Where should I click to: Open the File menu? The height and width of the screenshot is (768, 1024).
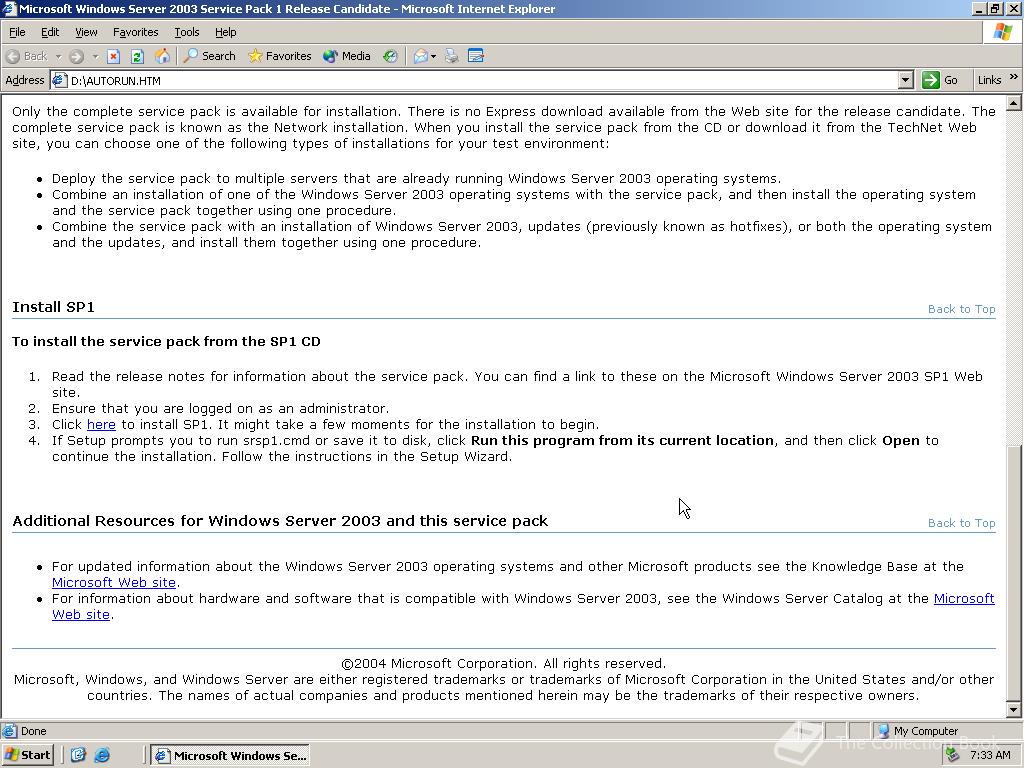click(17, 32)
